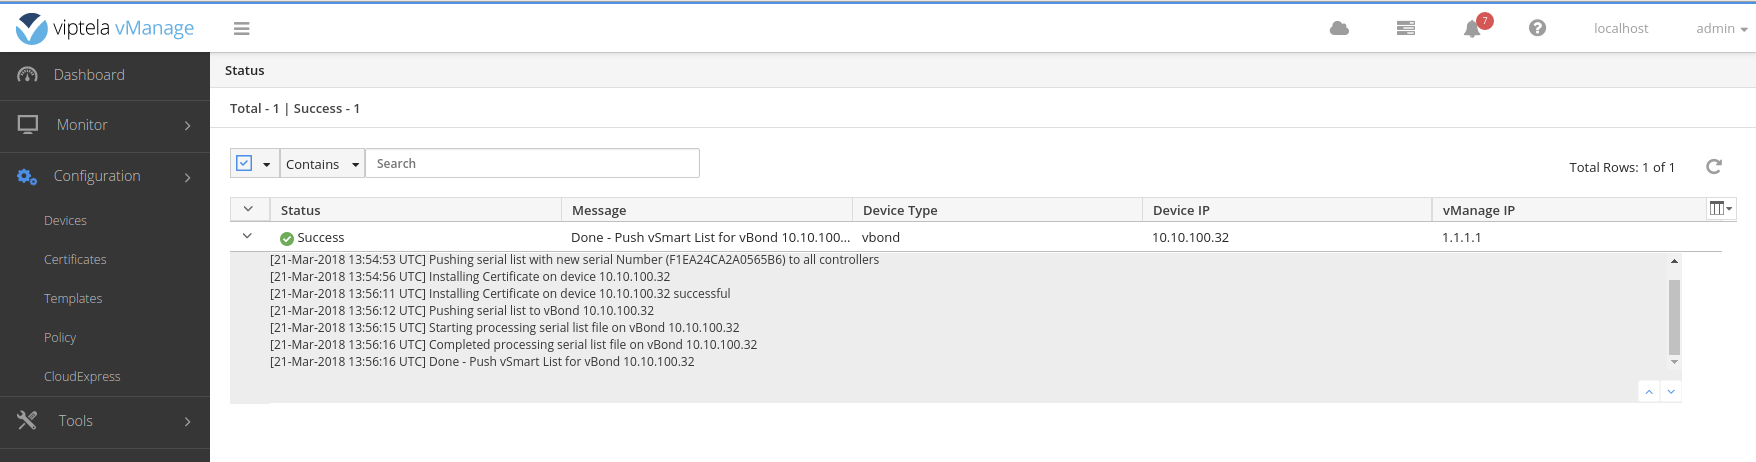Click the hamburger menu icon
This screenshot has width=1756, height=462.
241,29
